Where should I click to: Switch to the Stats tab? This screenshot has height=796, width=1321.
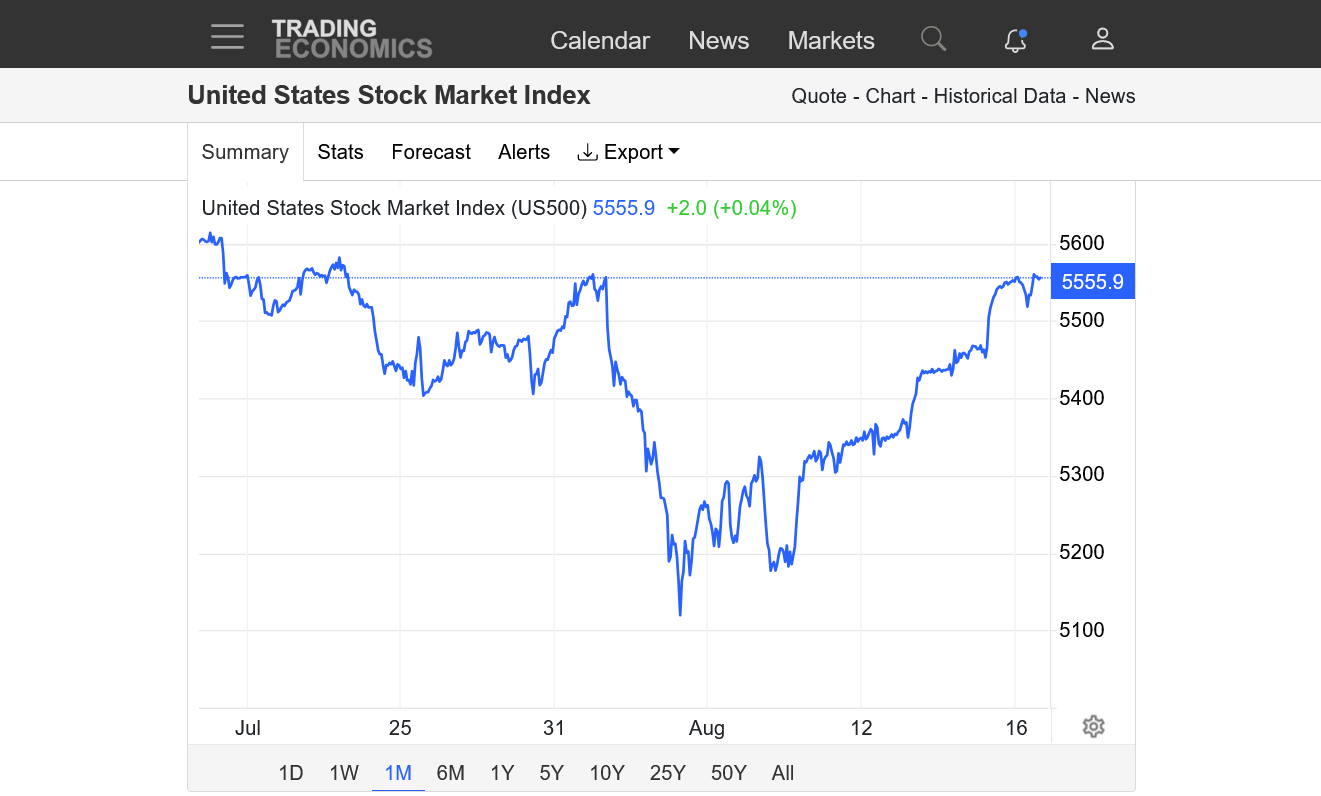click(340, 152)
